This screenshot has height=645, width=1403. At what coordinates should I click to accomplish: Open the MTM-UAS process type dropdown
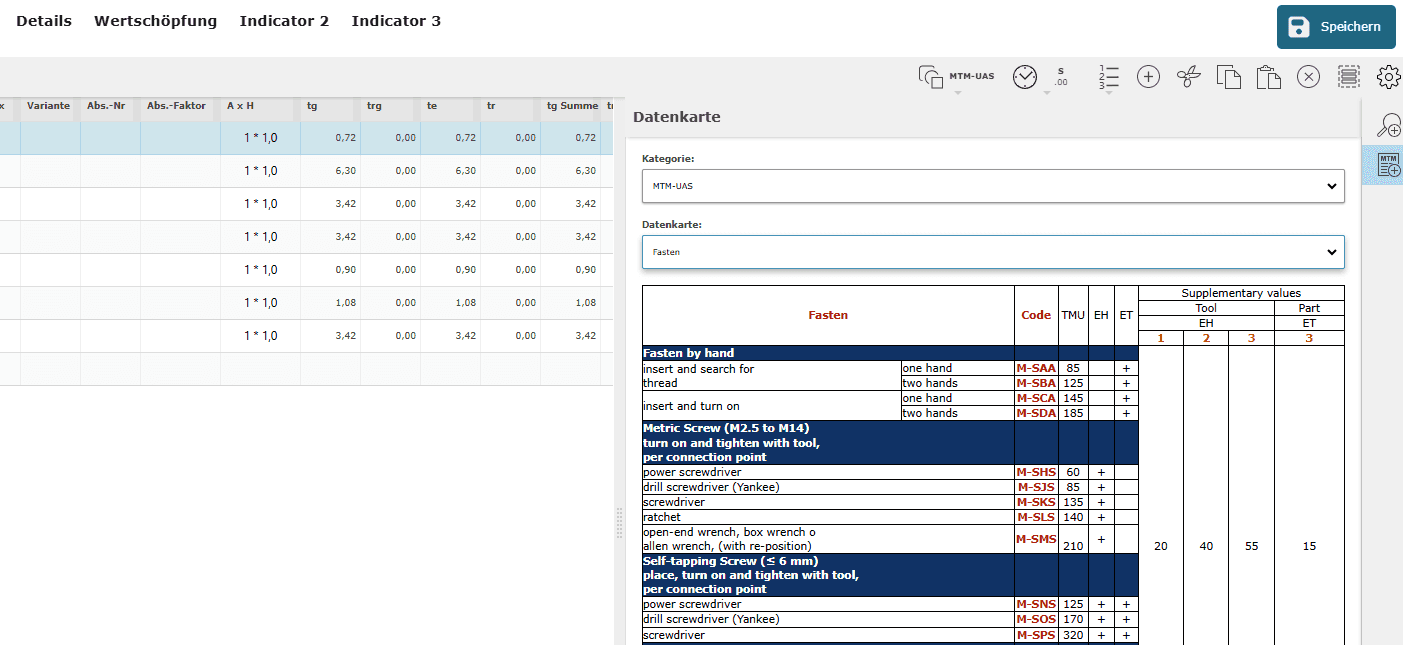point(957,78)
